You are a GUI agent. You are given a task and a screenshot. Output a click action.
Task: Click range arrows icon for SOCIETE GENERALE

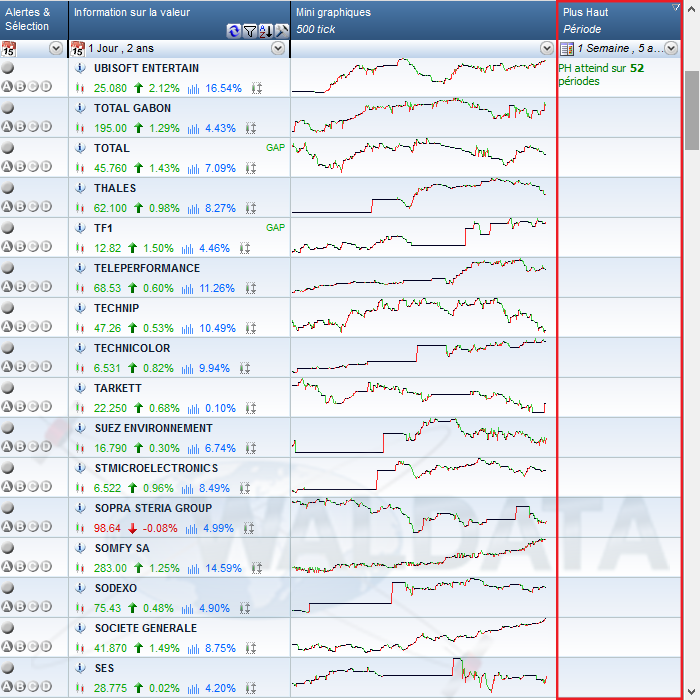(251, 648)
